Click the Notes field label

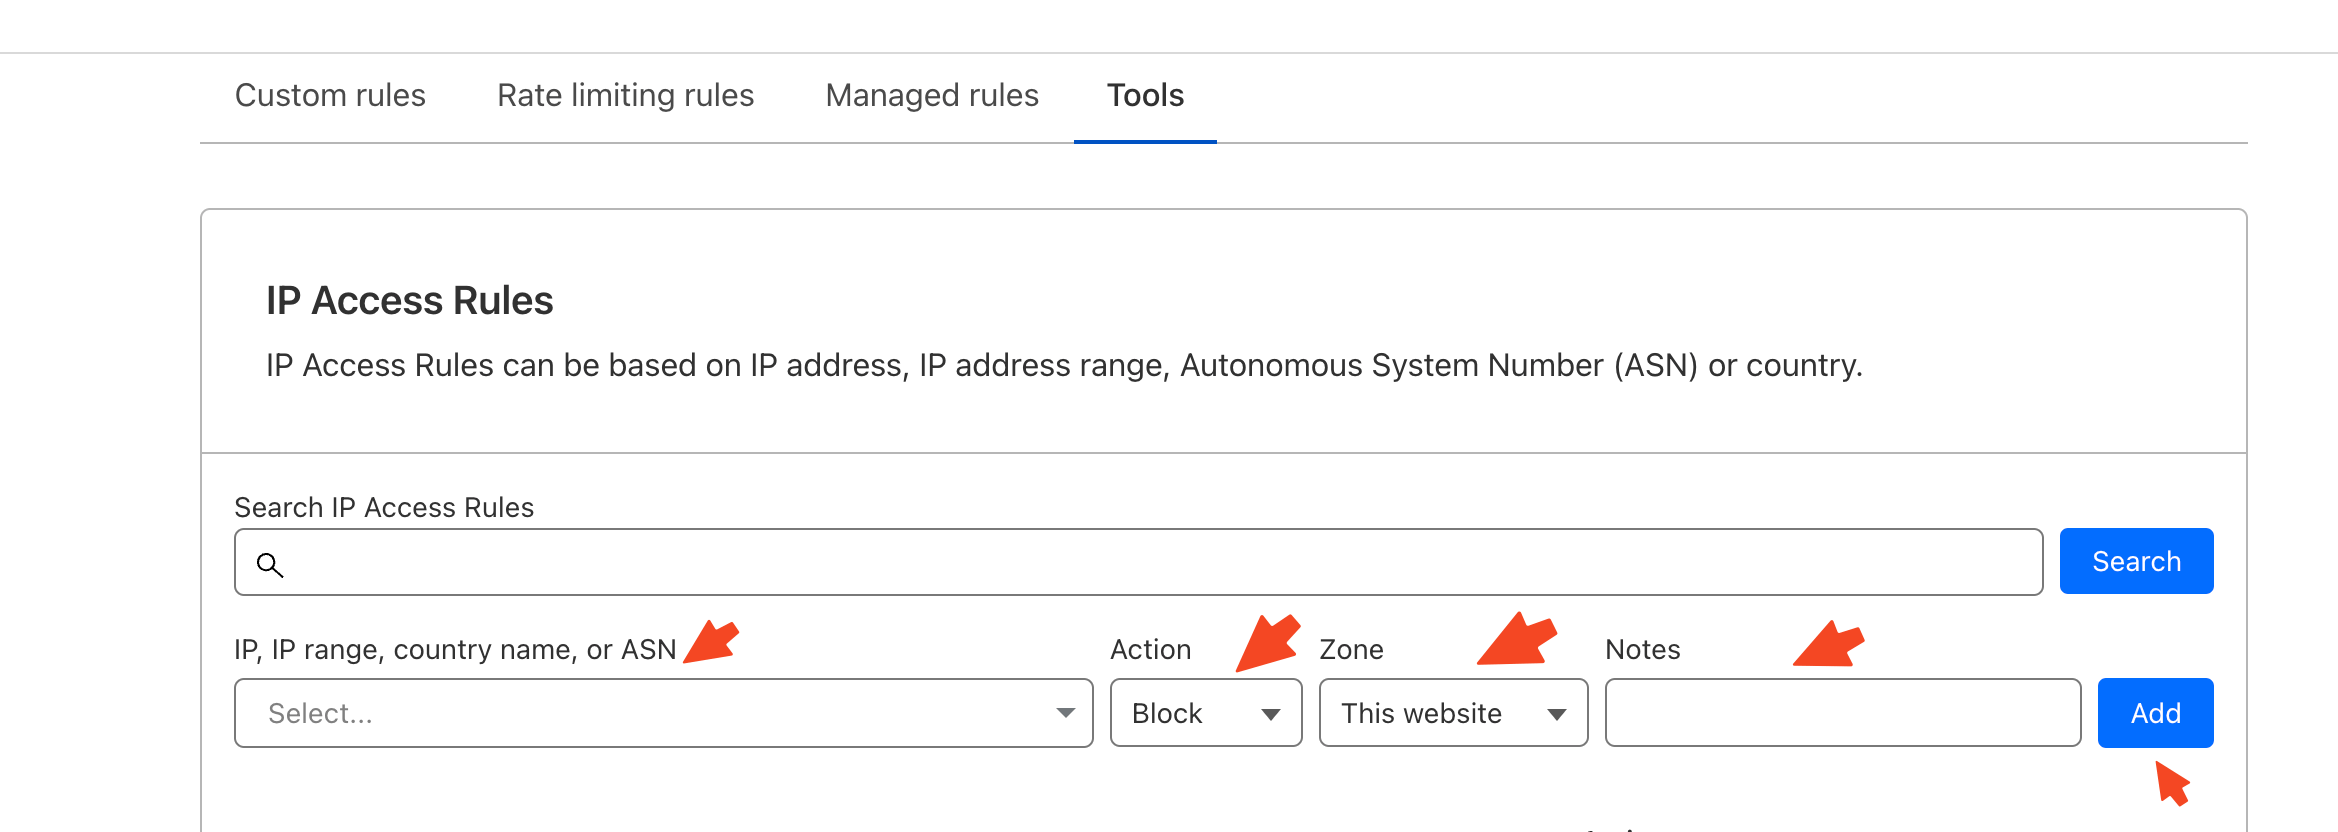(x=1643, y=650)
